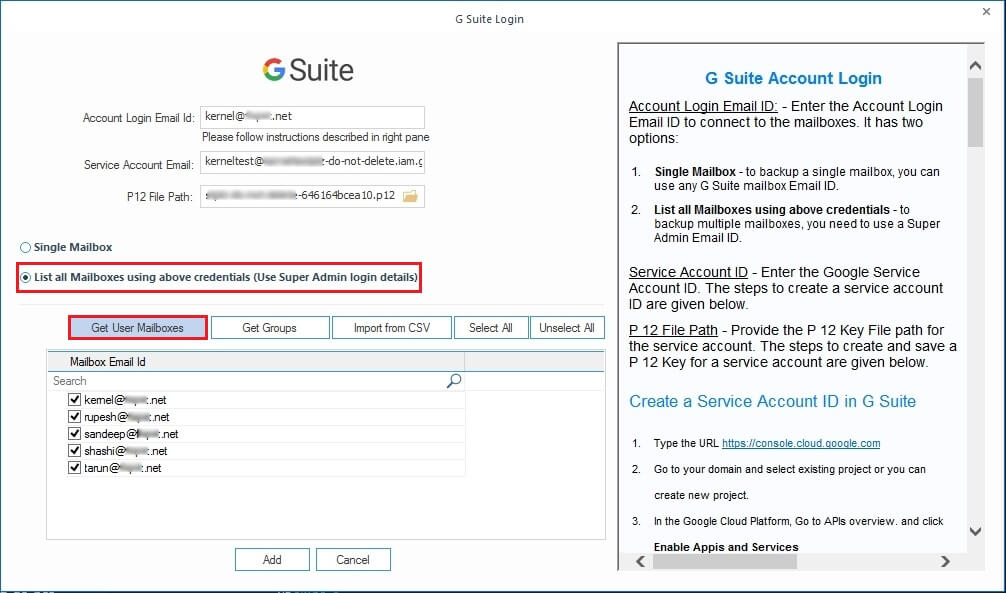The image size is (1006, 593).
Task: Uncheck the sandeep mailbox checkbox
Action: point(74,433)
